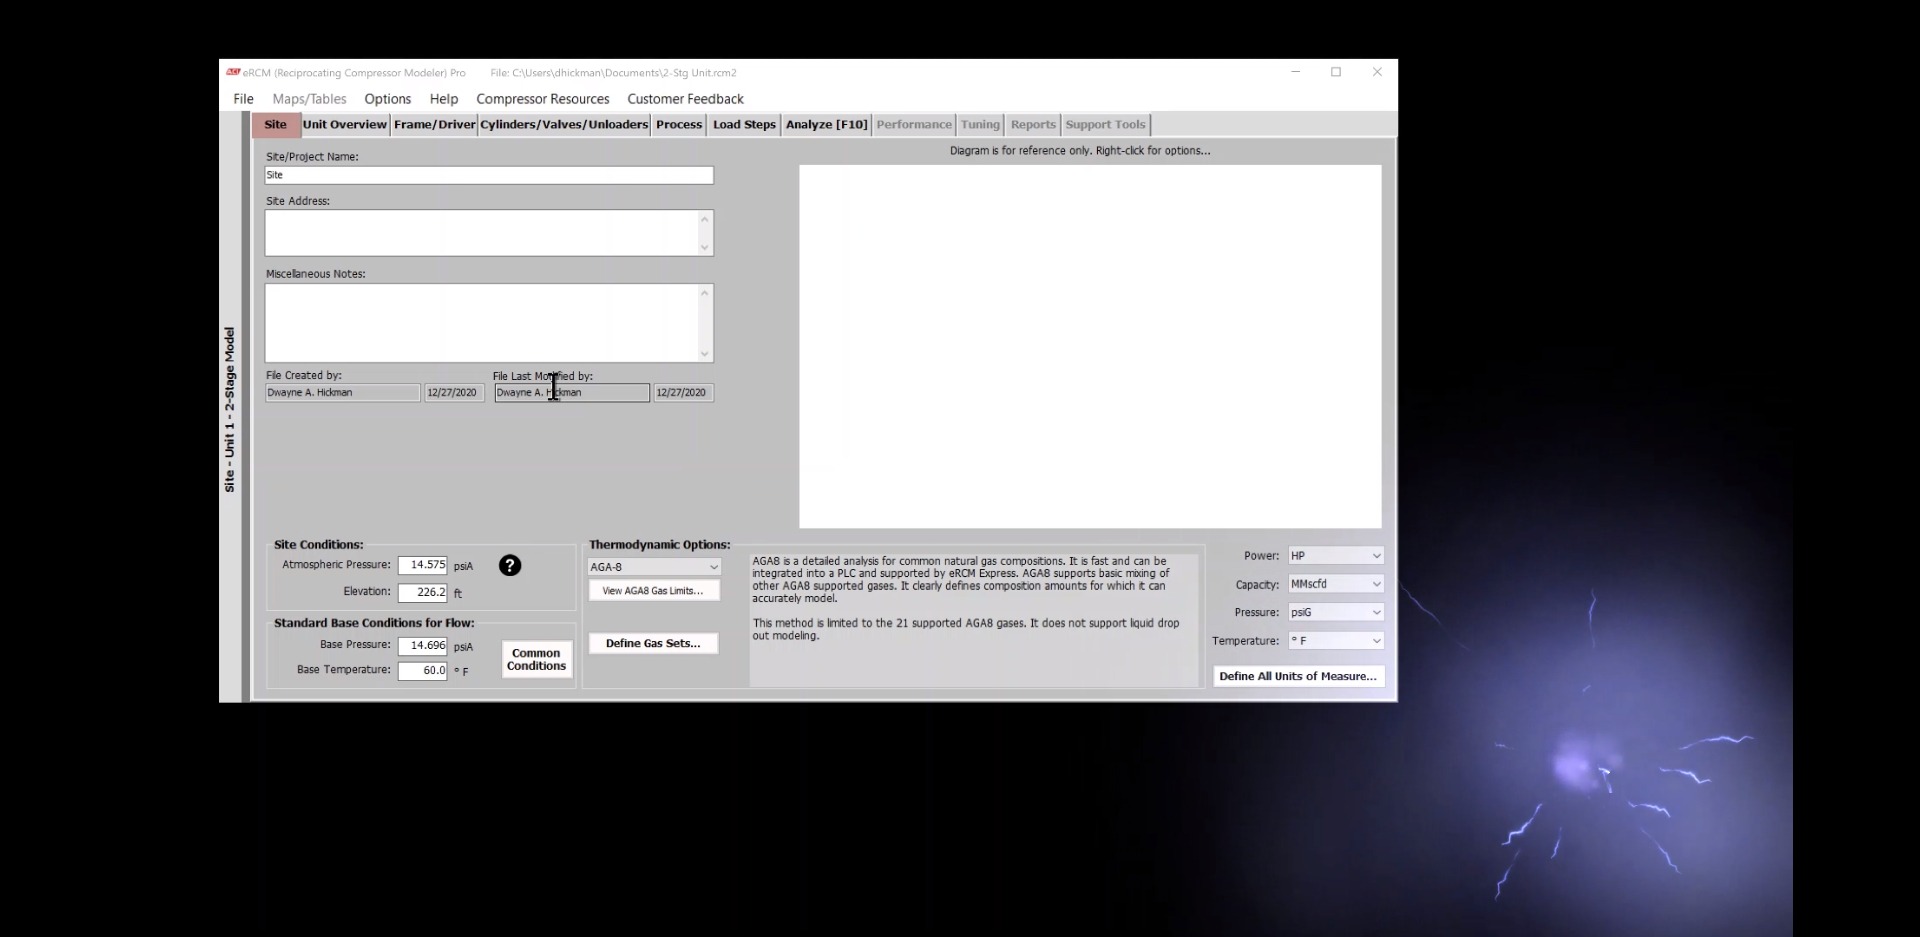This screenshot has width=1920, height=937.
Task: Click Define Gas Sets button
Action: point(653,644)
